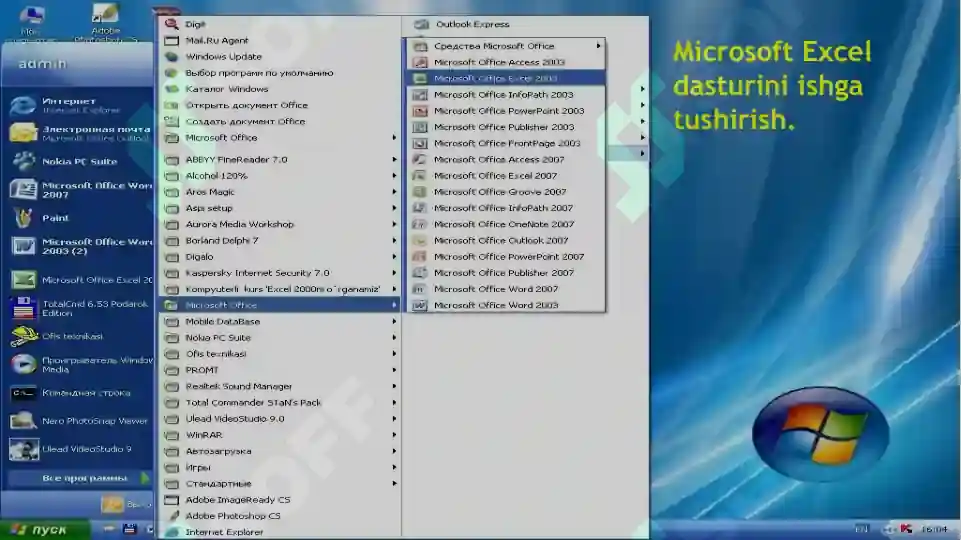
Task: Select Microsoft Office Word 2007 submenu entry
Action: [x=506, y=289]
